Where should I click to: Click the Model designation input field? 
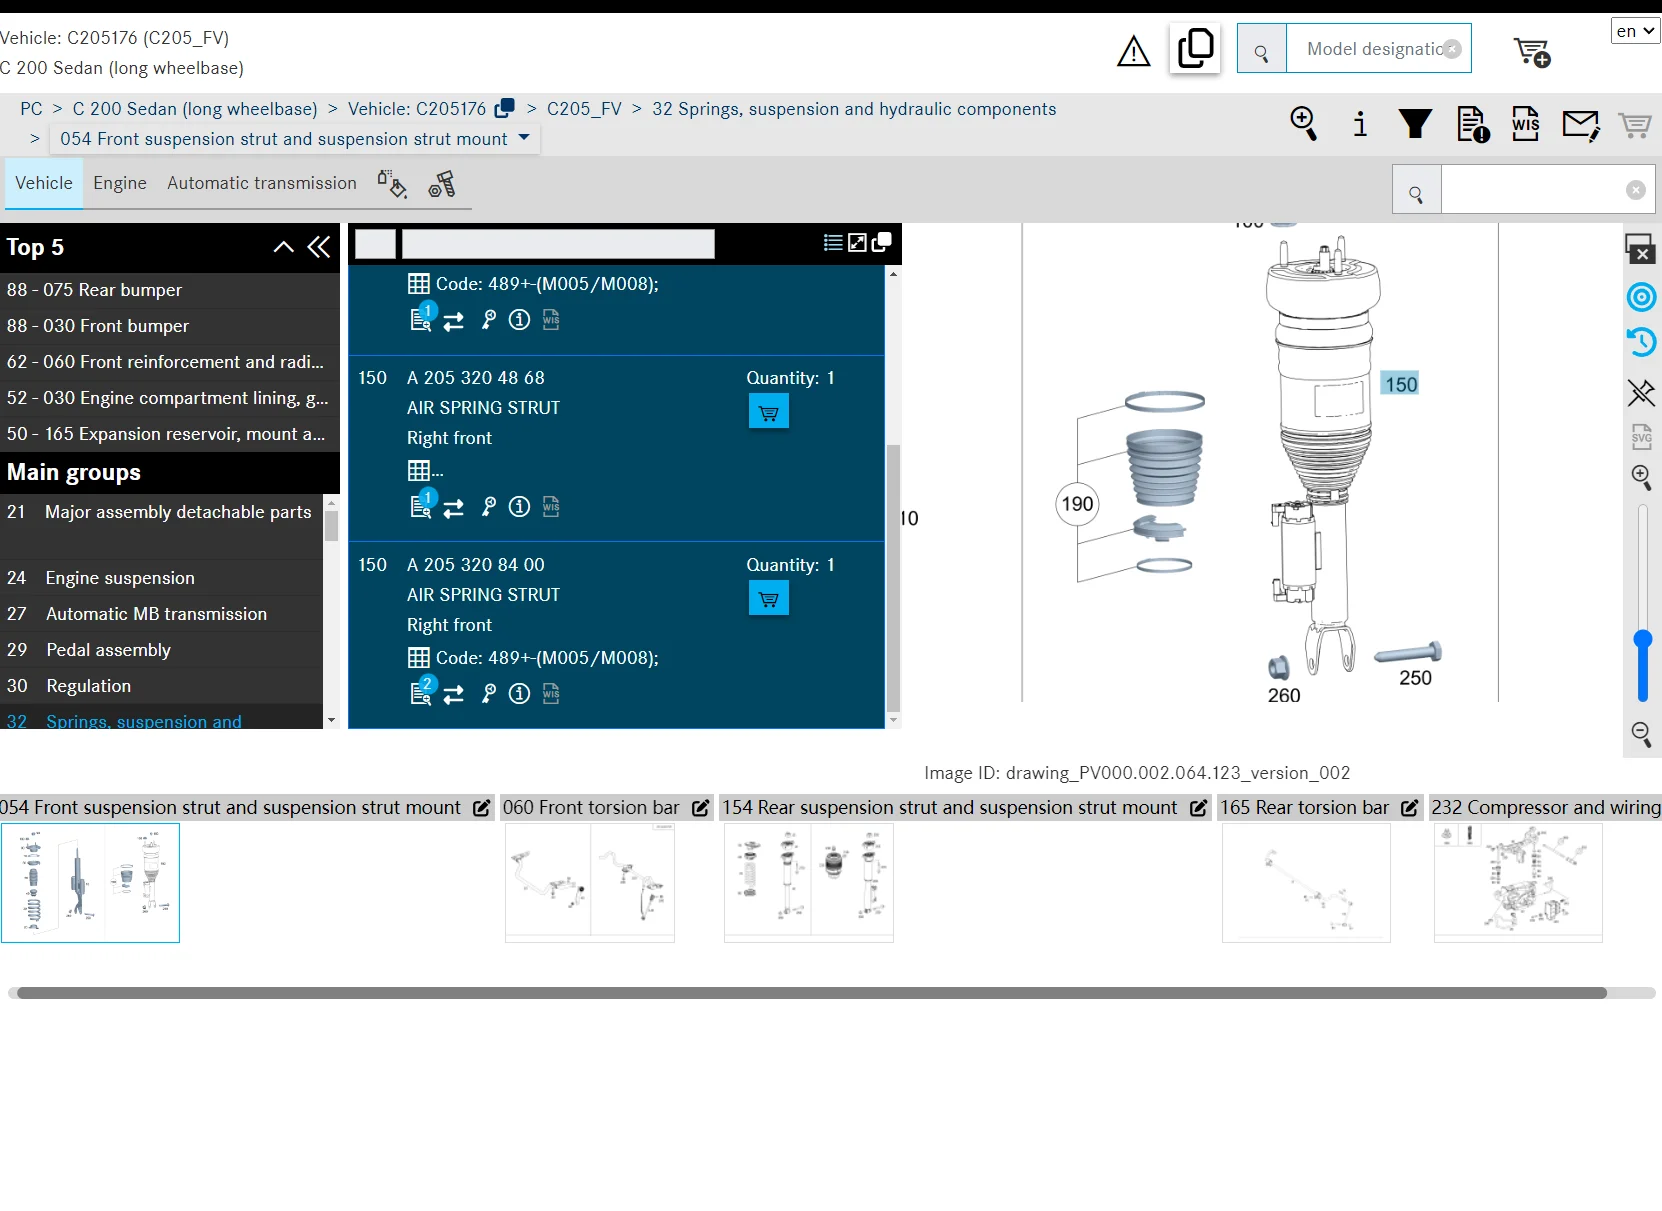point(1378,49)
